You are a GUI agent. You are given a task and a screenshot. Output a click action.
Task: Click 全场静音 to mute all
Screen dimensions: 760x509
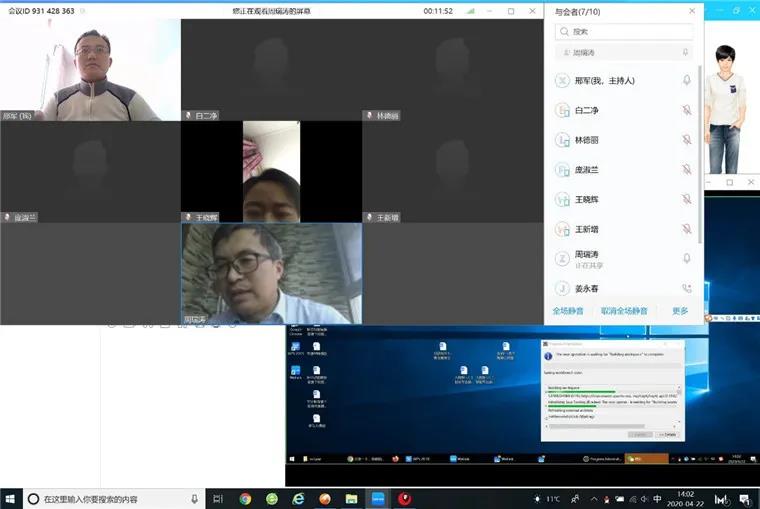pos(572,311)
